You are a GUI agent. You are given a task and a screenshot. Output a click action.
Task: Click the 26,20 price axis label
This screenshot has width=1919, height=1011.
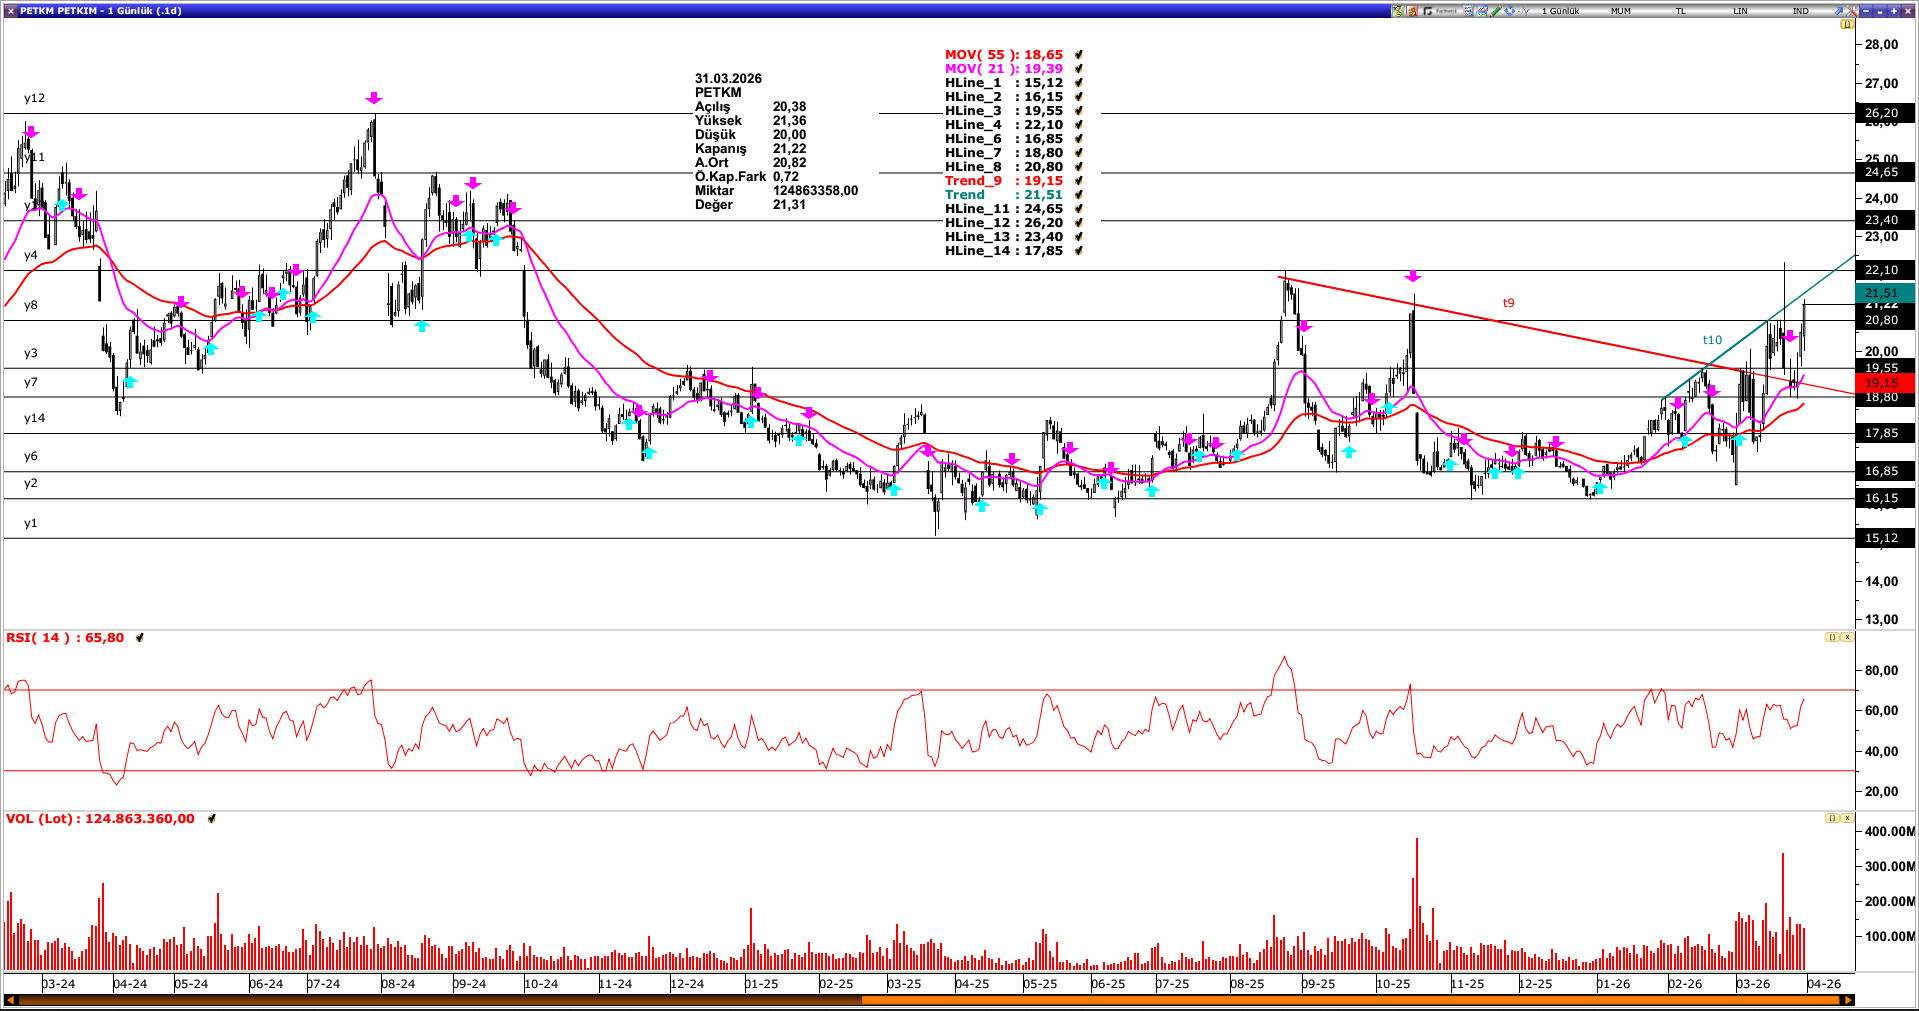click(1885, 113)
